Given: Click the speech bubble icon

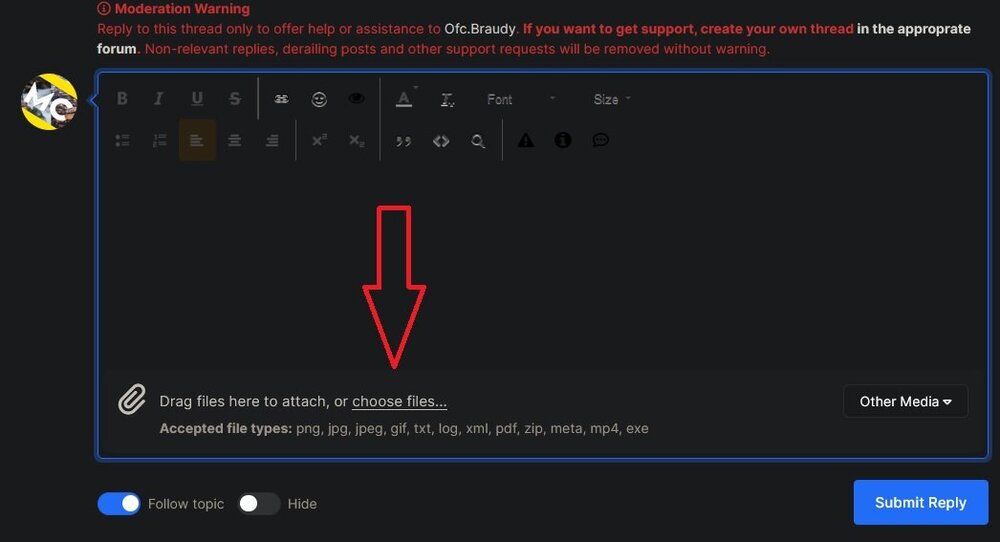Looking at the screenshot, I should (x=600, y=140).
